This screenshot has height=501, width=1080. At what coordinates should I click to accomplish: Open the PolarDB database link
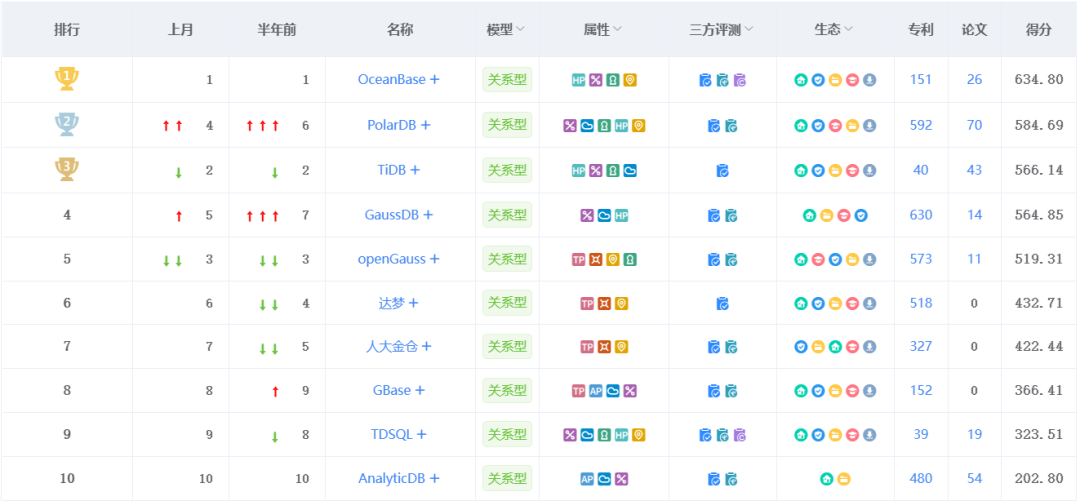[x=392, y=125]
